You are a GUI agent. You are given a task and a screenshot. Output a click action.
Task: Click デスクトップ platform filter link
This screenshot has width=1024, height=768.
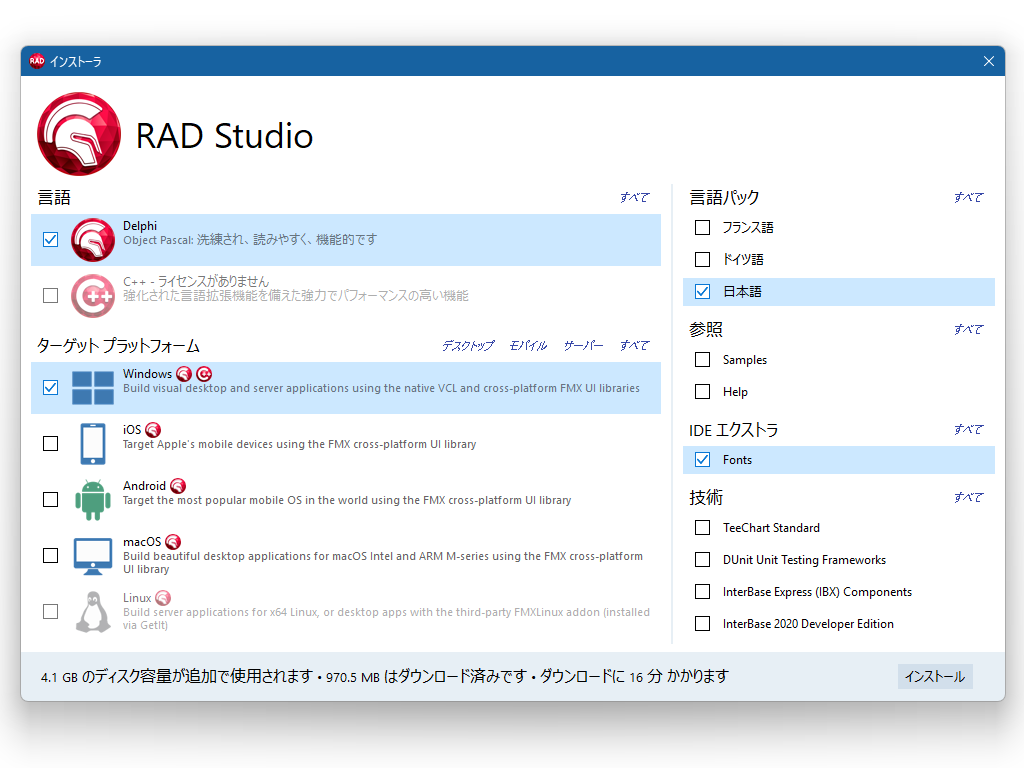tap(468, 345)
